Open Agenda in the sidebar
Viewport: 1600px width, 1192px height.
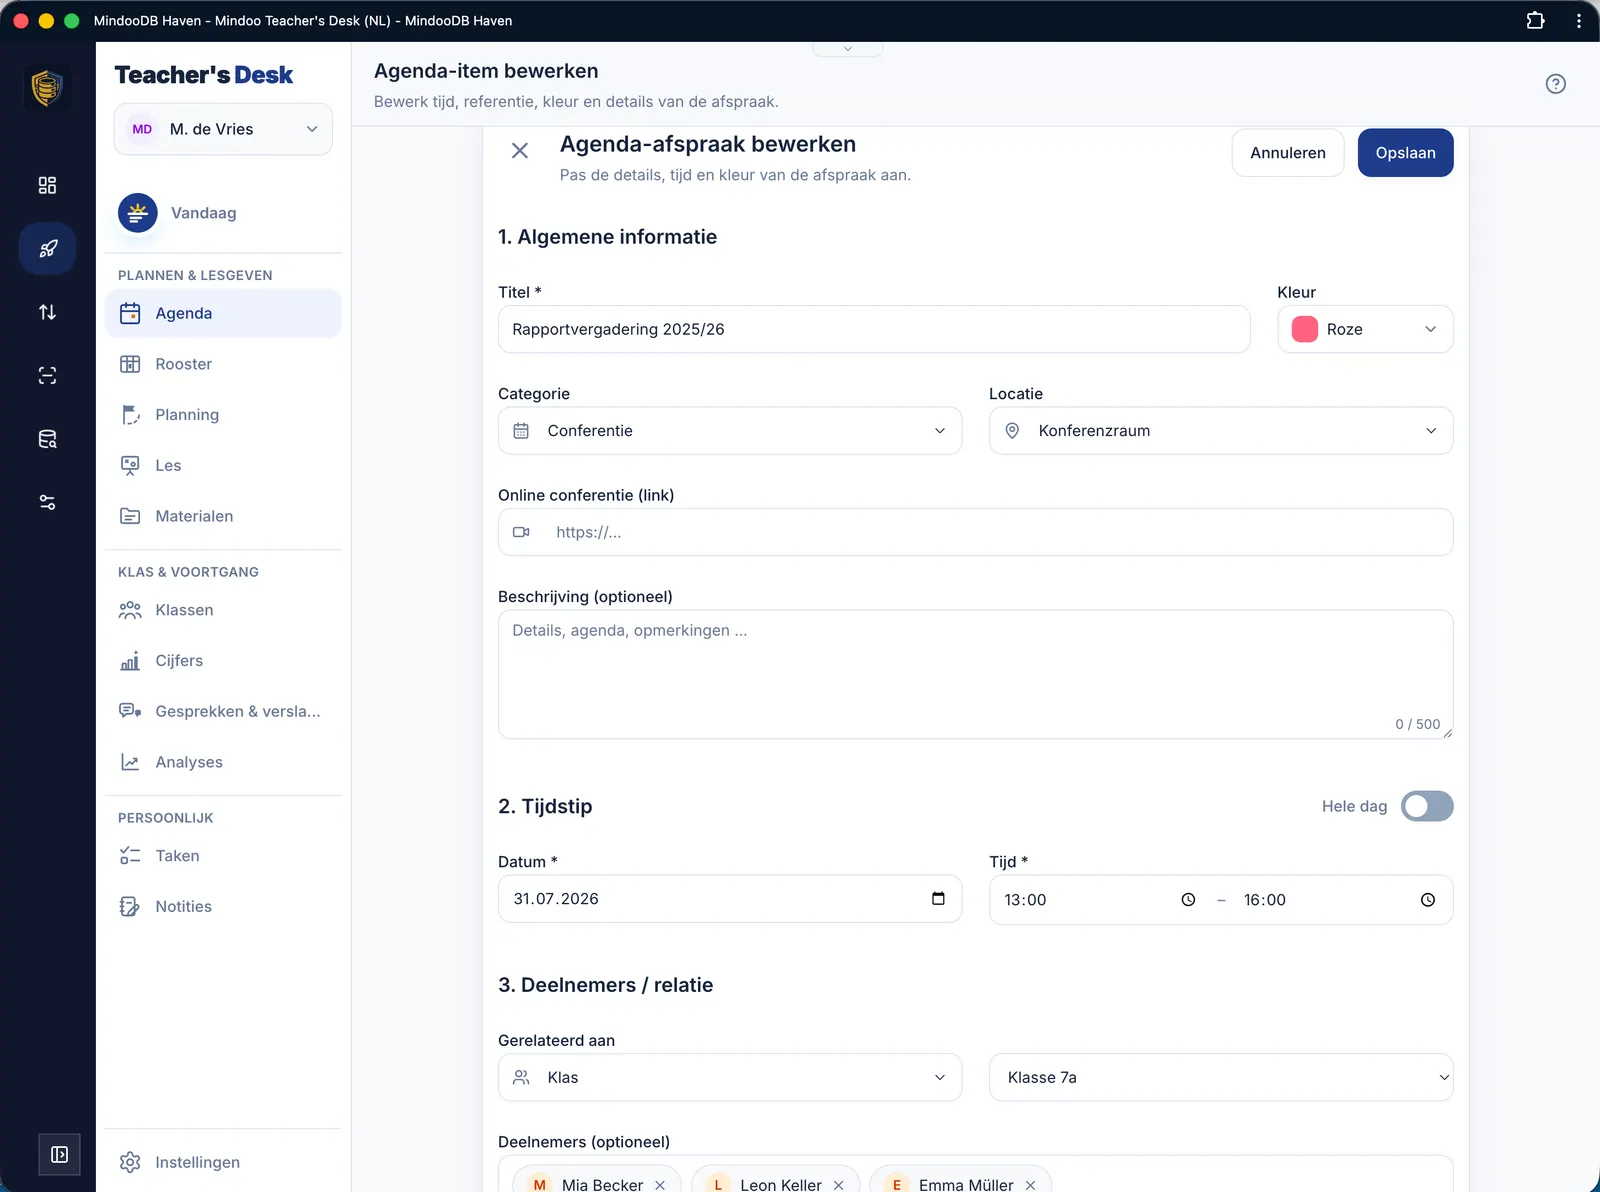(x=223, y=313)
